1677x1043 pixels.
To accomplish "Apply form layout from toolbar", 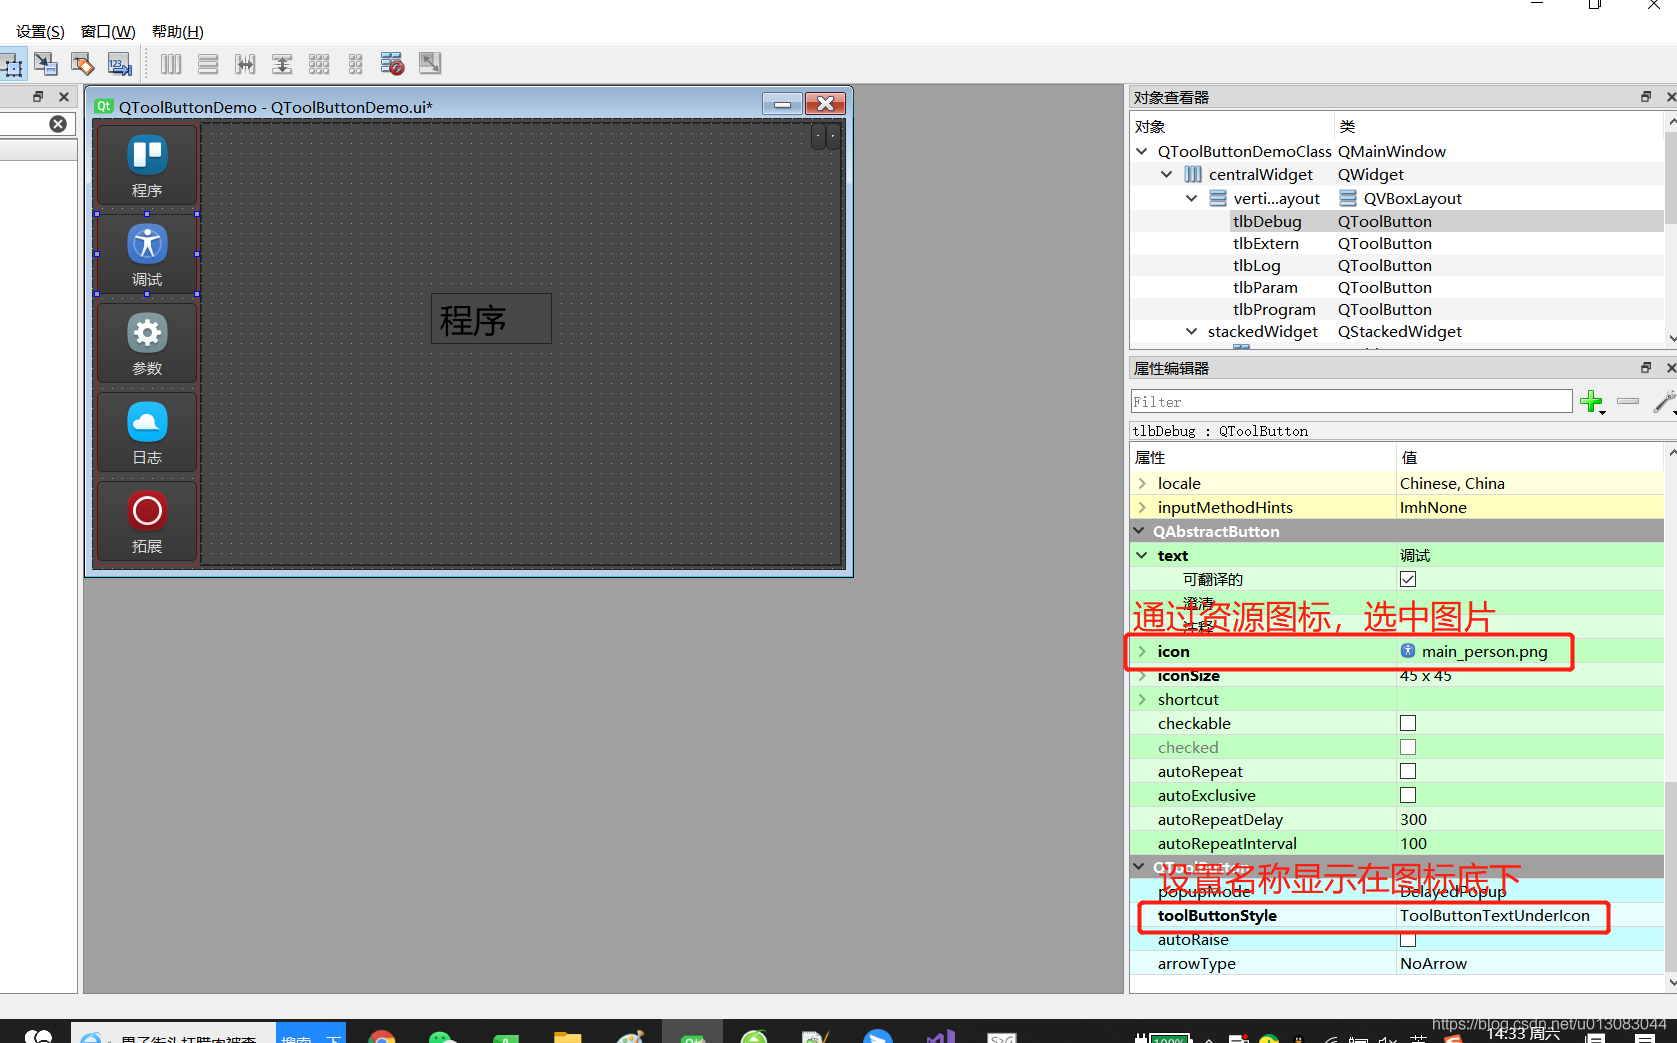I will click(x=355, y=64).
